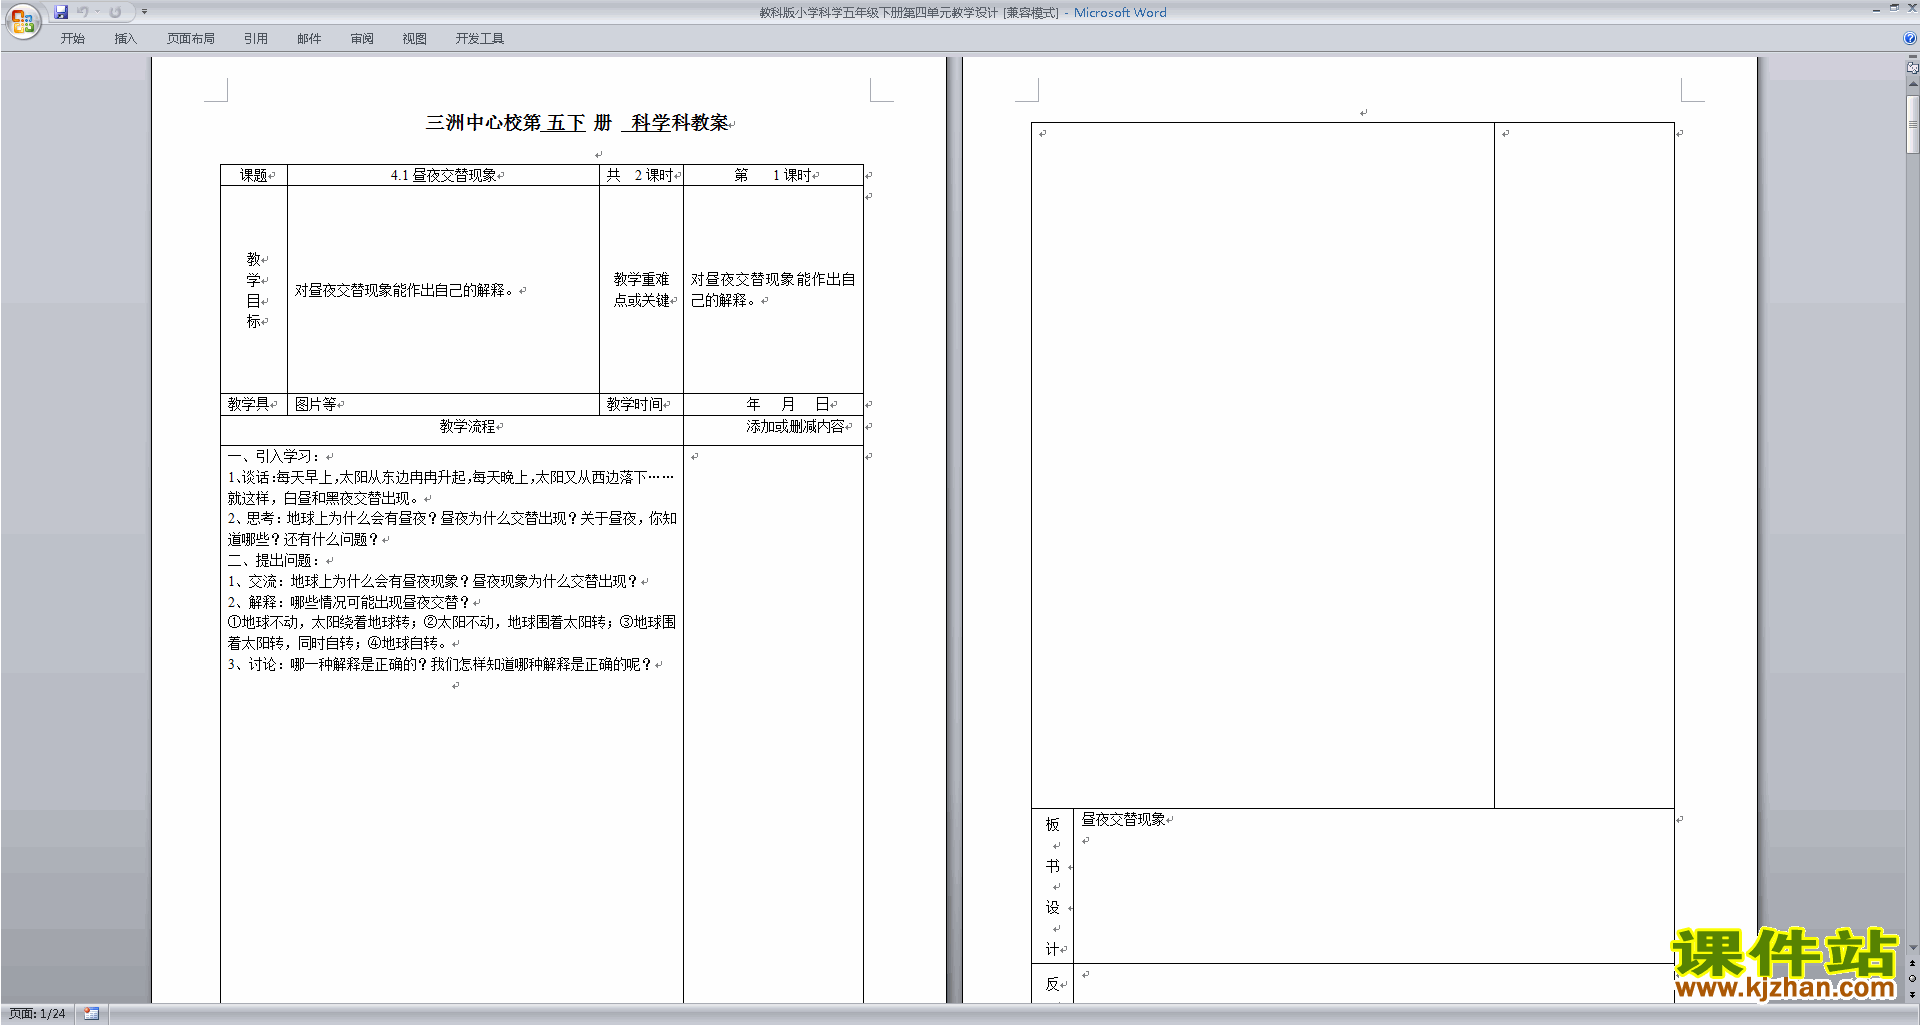The image size is (1920, 1025).
Task: Open the 邮件 ribbon tab
Action: click(x=309, y=39)
